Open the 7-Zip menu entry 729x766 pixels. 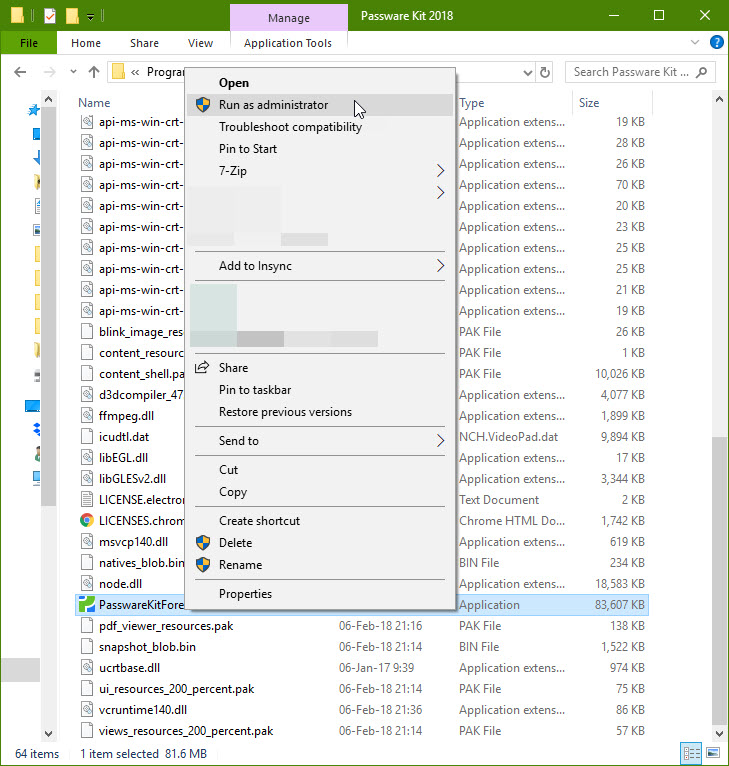pos(320,171)
